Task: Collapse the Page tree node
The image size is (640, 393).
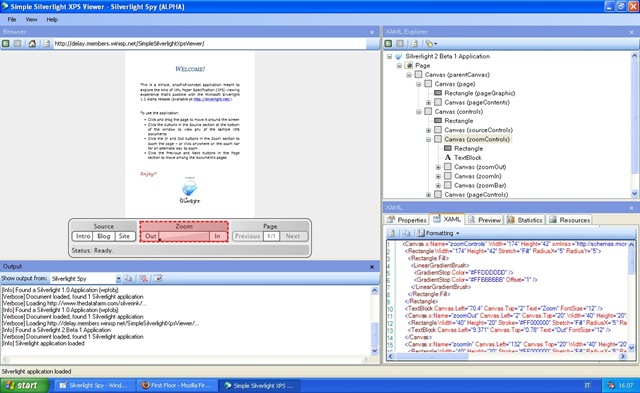Action: click(x=399, y=65)
